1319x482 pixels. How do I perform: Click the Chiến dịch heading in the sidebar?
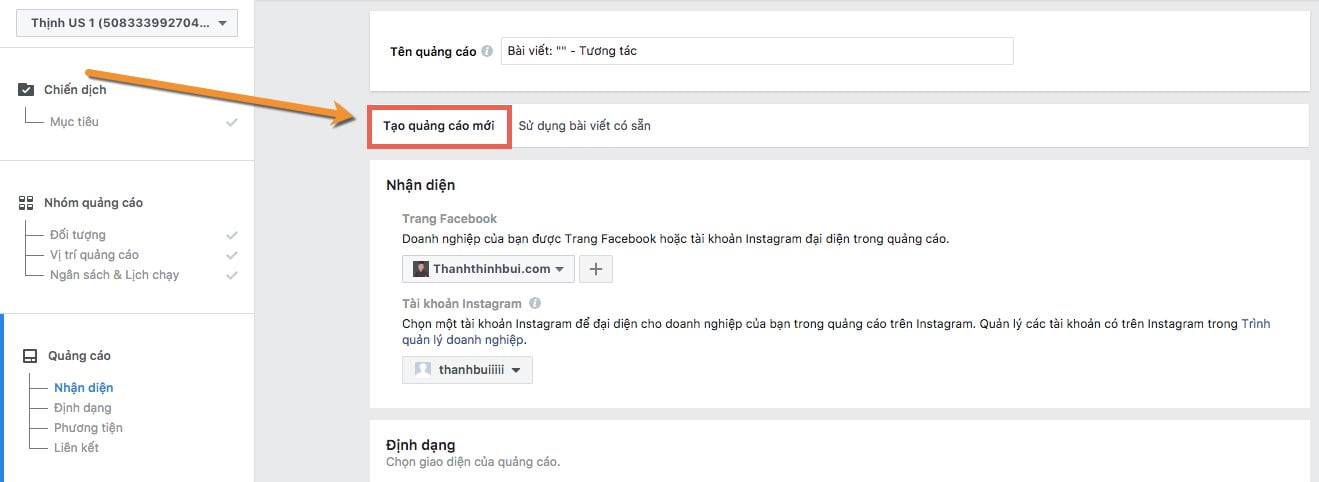point(75,90)
